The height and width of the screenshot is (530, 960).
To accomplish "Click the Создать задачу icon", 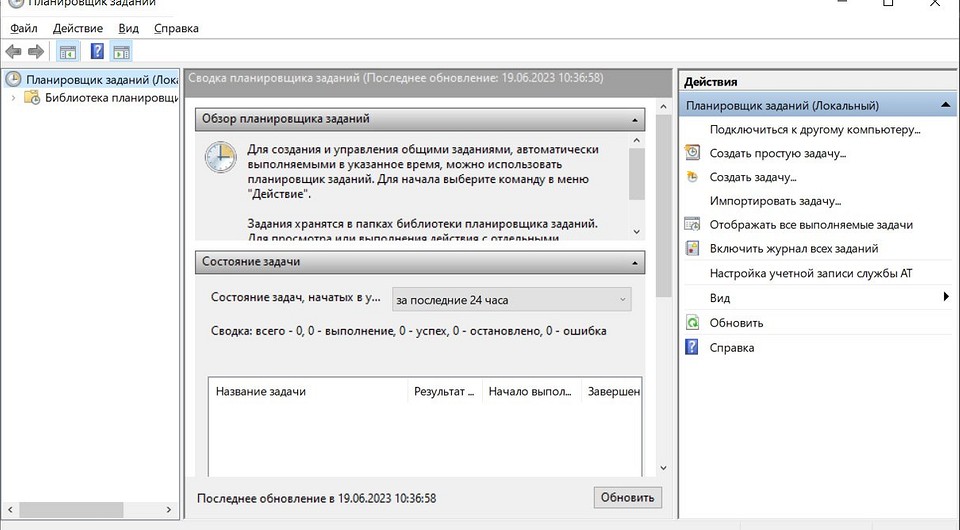I will click(692, 177).
